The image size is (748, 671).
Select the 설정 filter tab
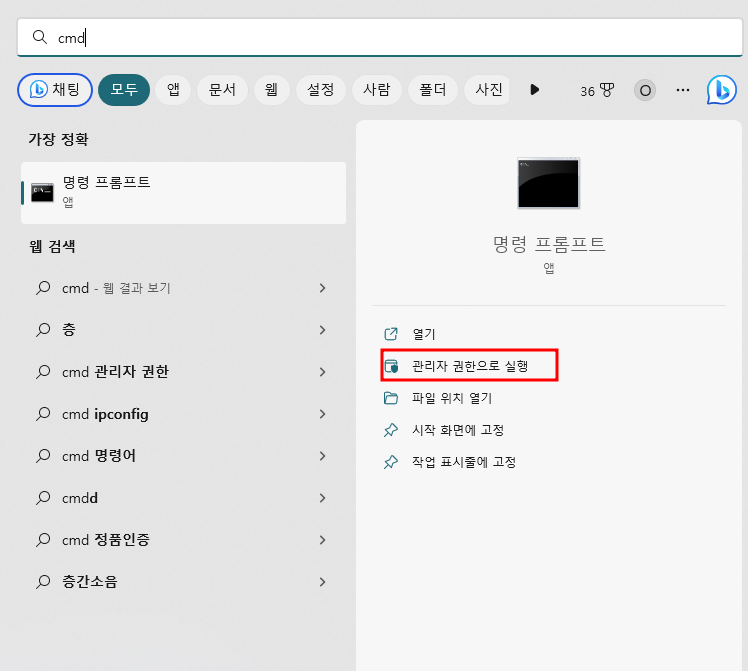click(x=321, y=90)
